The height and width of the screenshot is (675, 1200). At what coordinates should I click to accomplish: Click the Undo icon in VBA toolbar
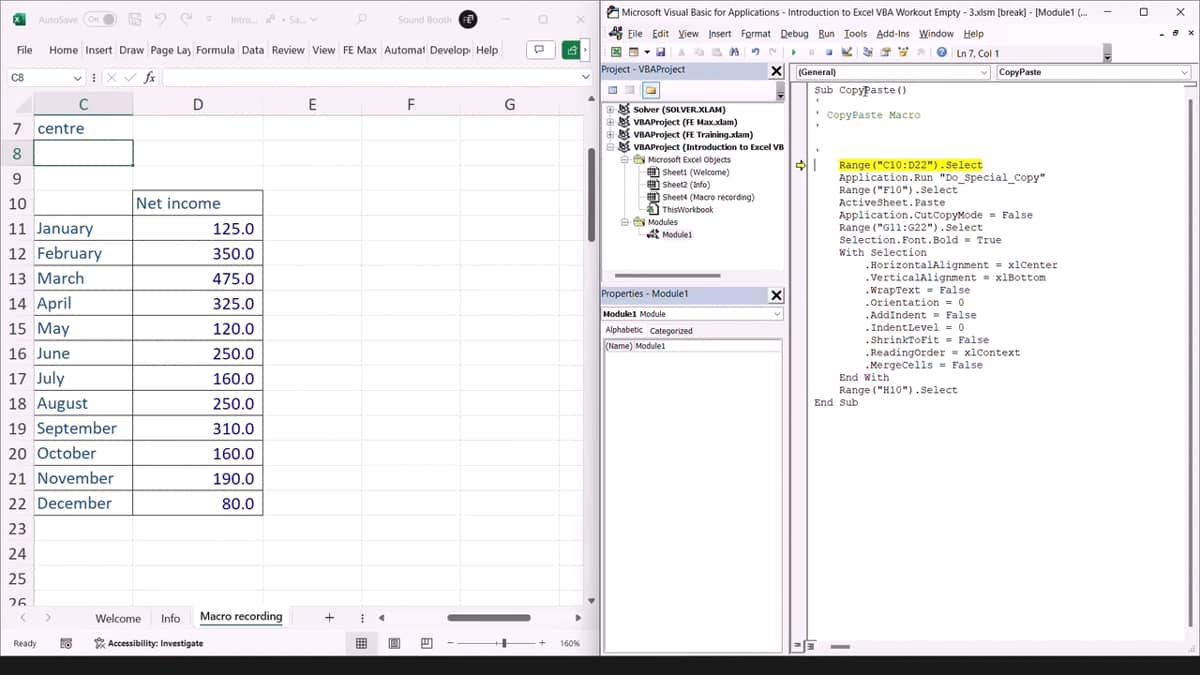(755, 53)
